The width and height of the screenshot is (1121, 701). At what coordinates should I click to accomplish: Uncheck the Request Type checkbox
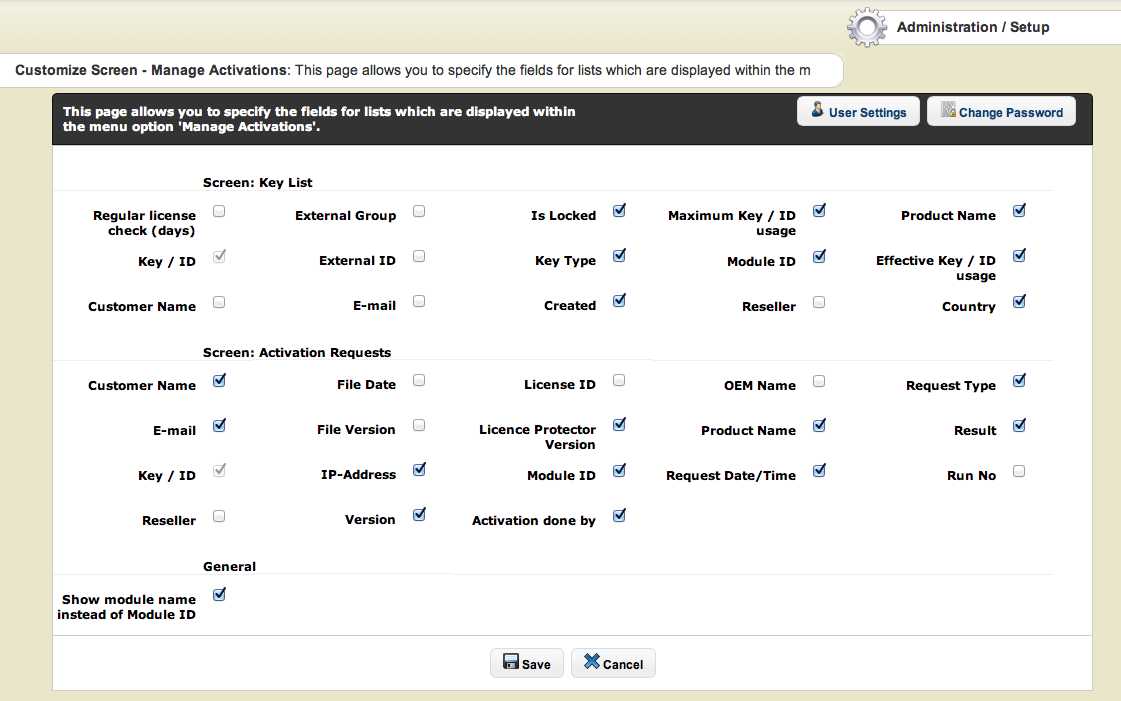click(x=1019, y=381)
